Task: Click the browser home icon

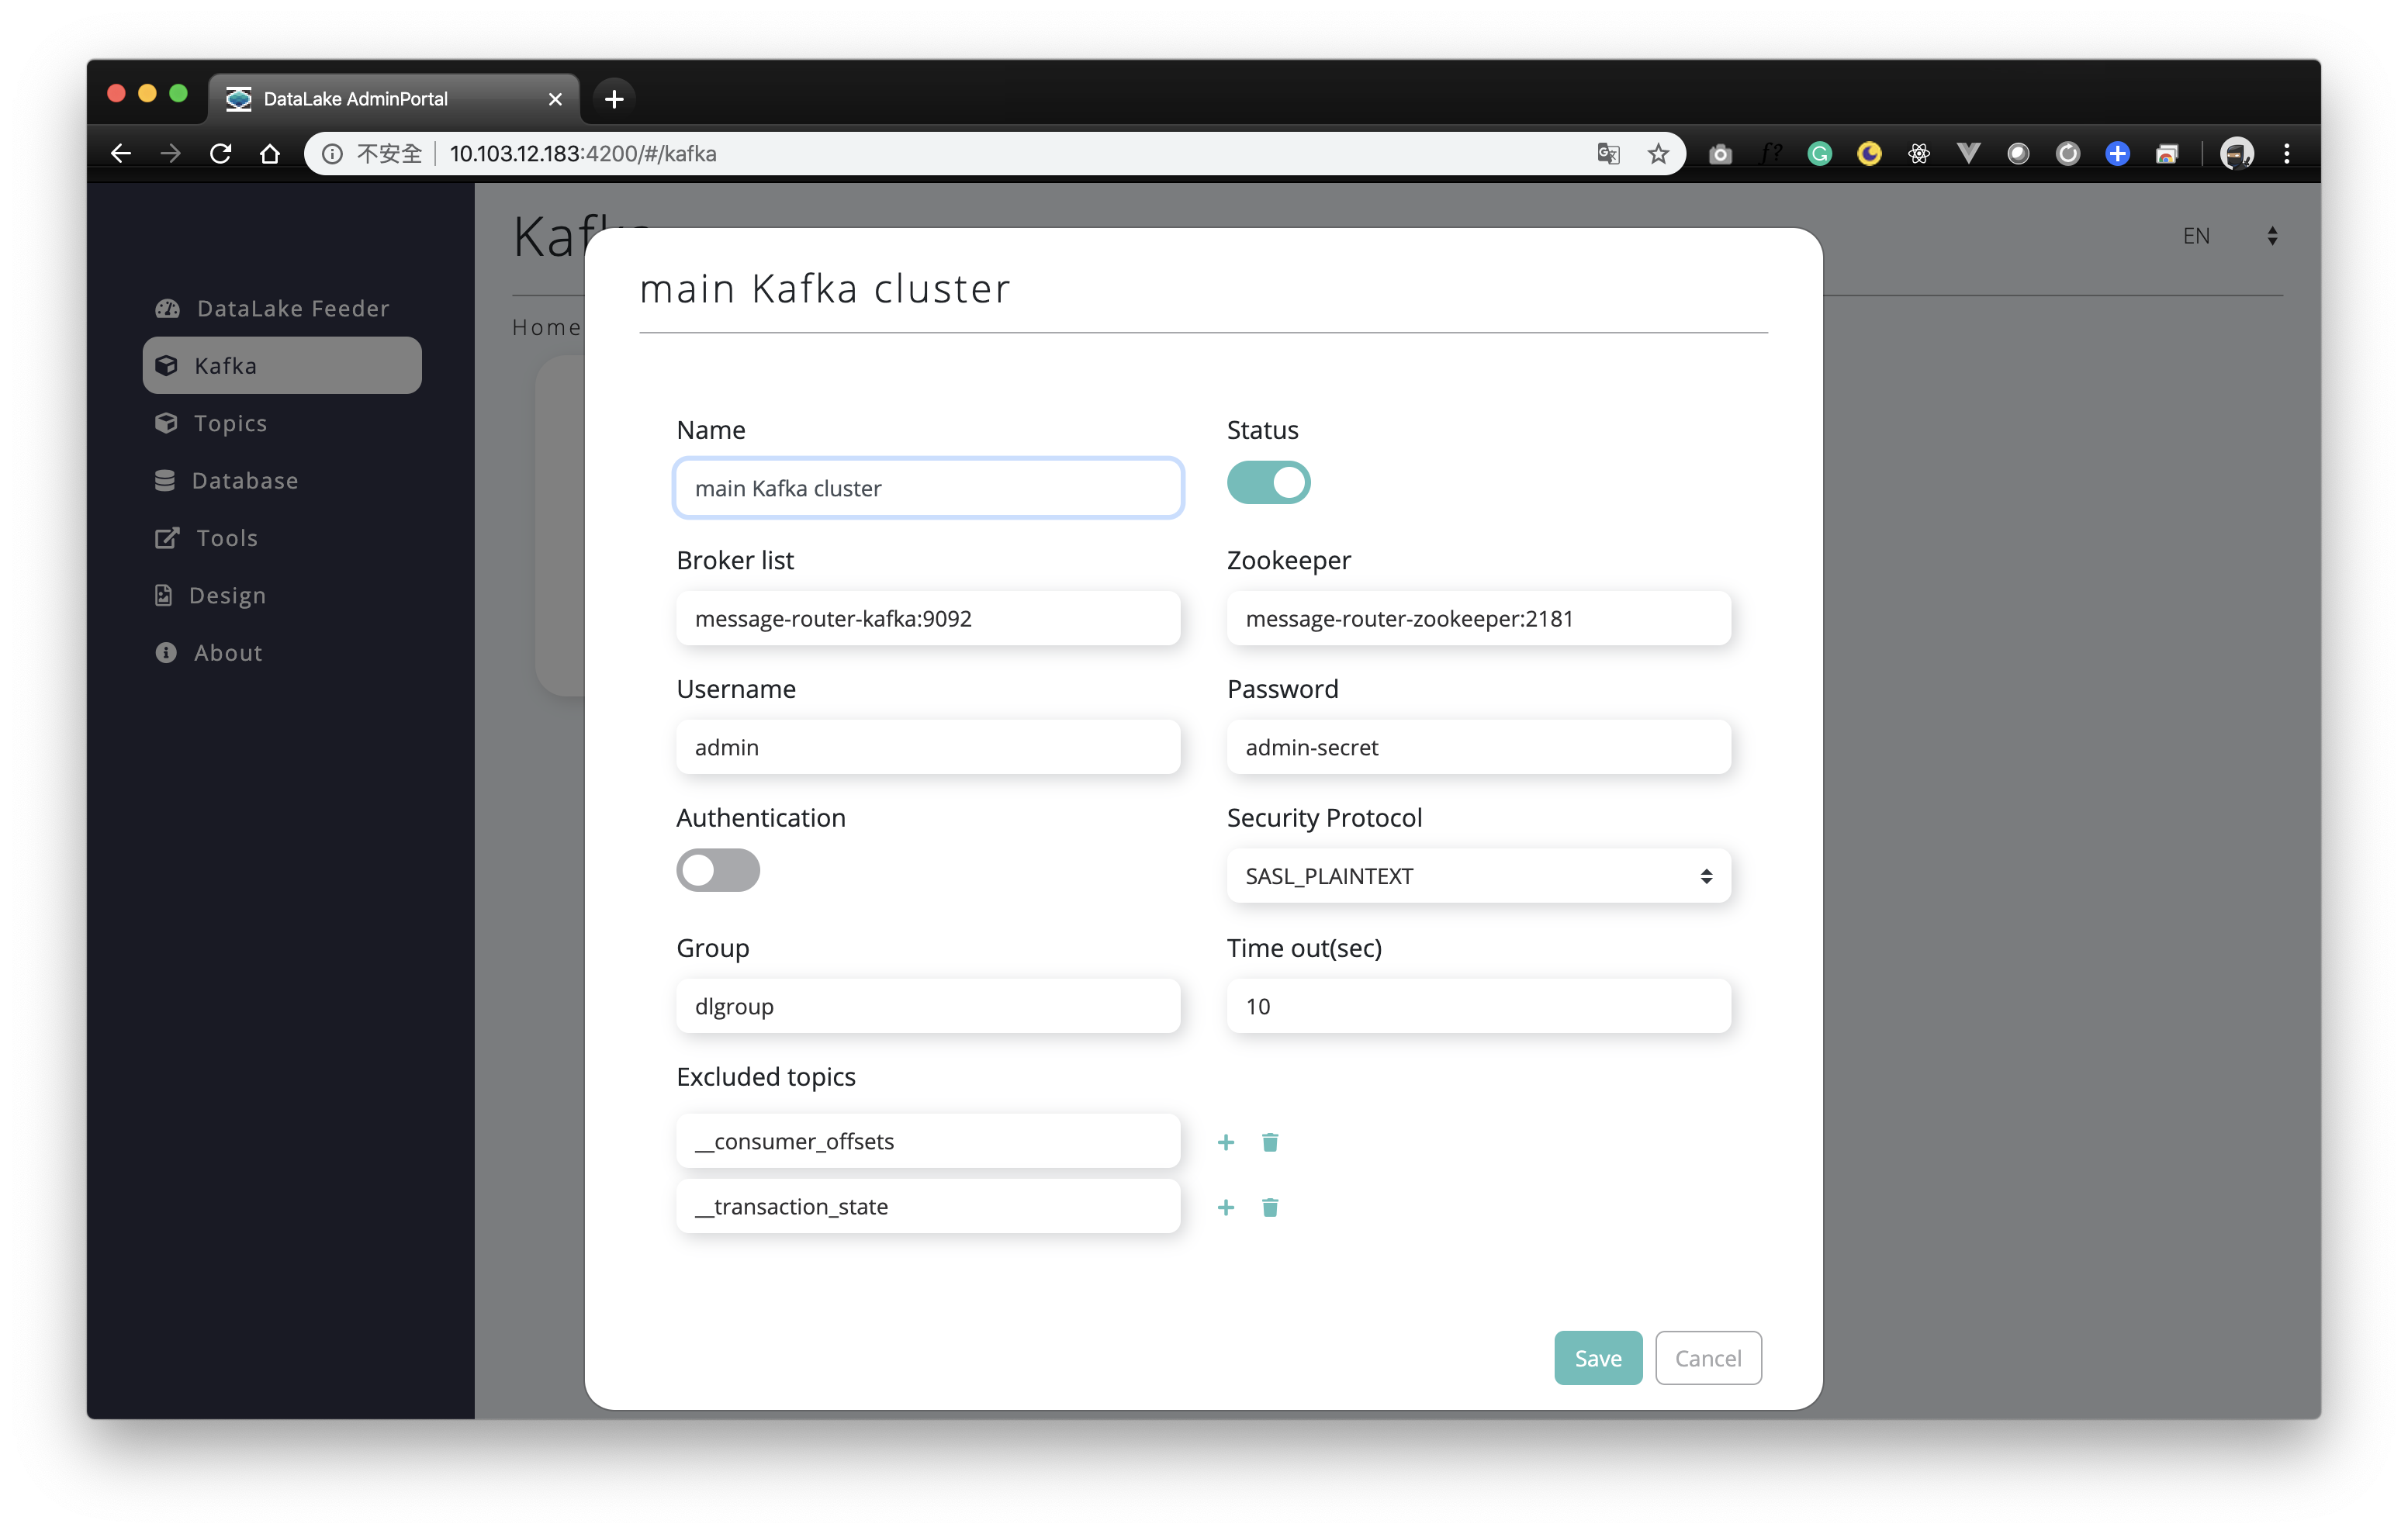Action: 270,153
